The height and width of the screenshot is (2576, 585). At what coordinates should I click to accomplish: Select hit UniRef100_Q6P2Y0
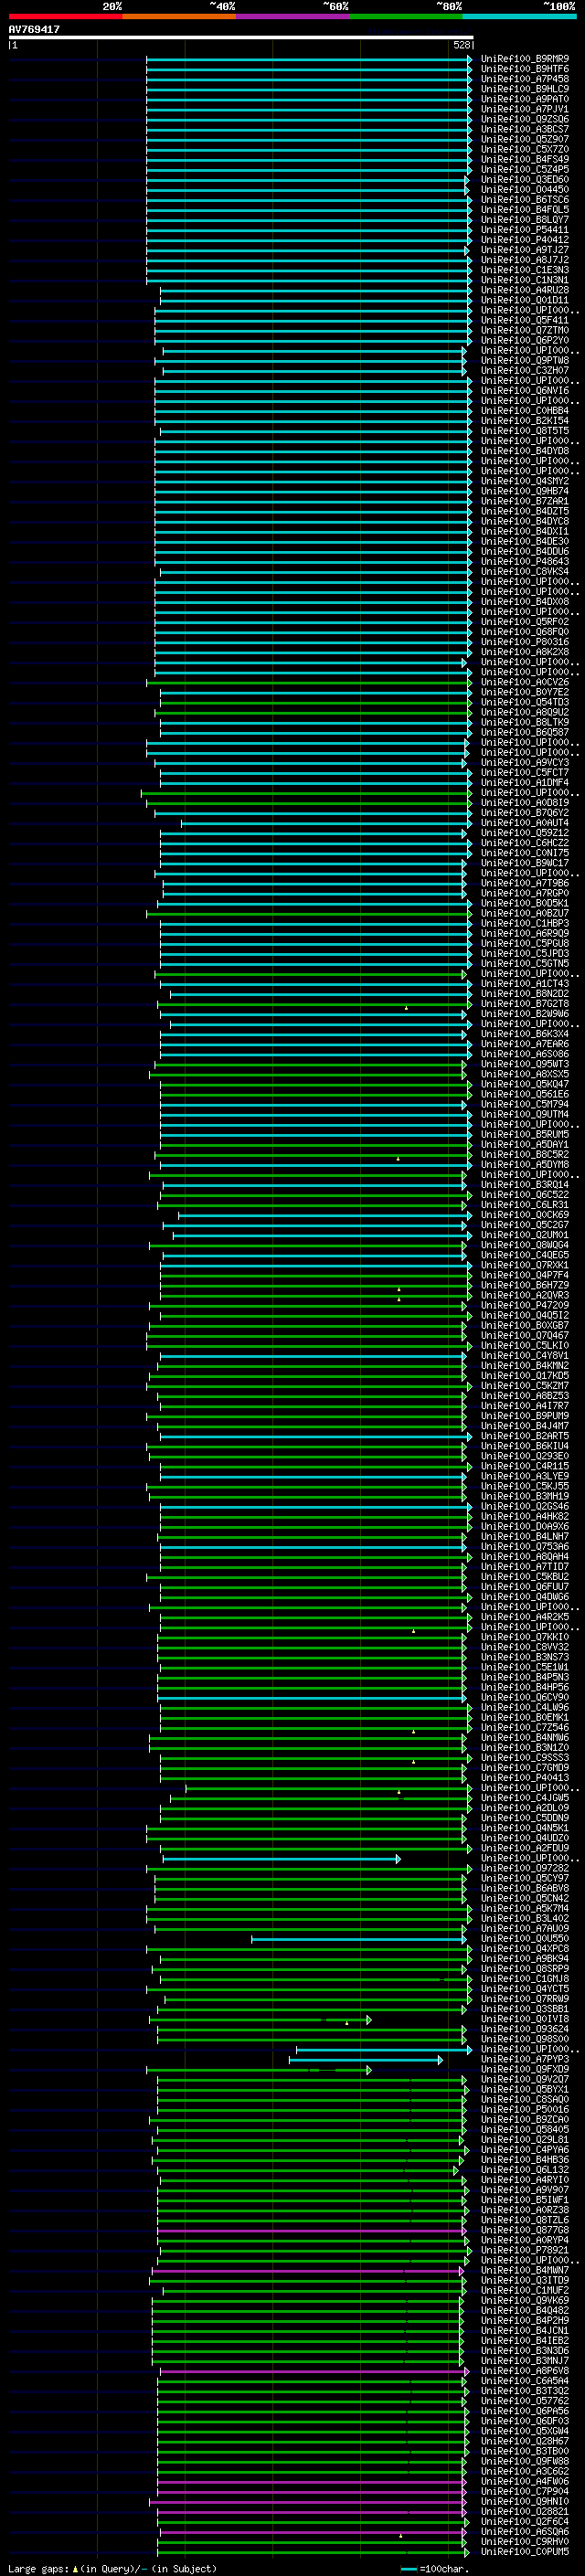click(x=525, y=340)
